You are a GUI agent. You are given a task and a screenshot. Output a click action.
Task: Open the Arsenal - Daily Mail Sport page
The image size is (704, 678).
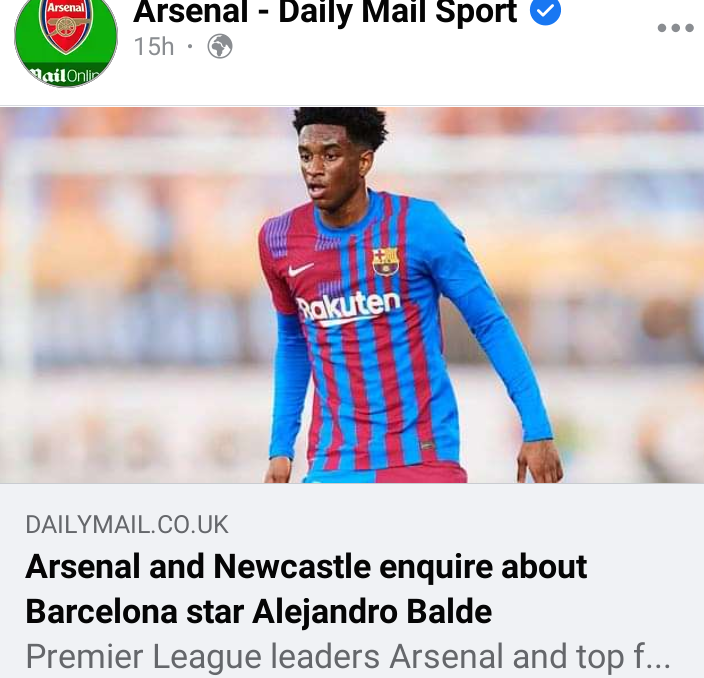pyautogui.click(x=325, y=12)
